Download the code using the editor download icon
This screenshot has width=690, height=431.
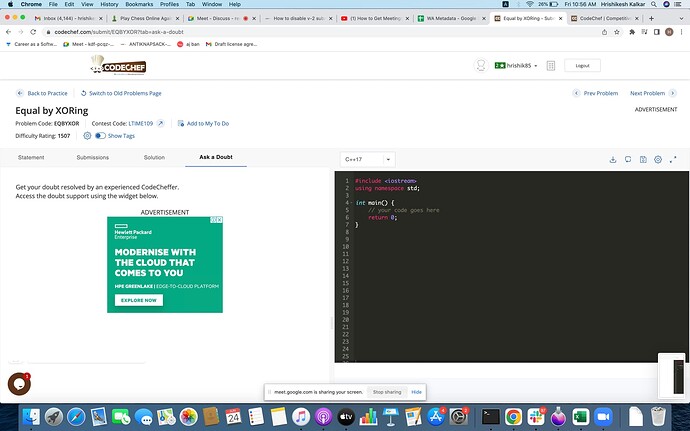[x=613, y=159]
